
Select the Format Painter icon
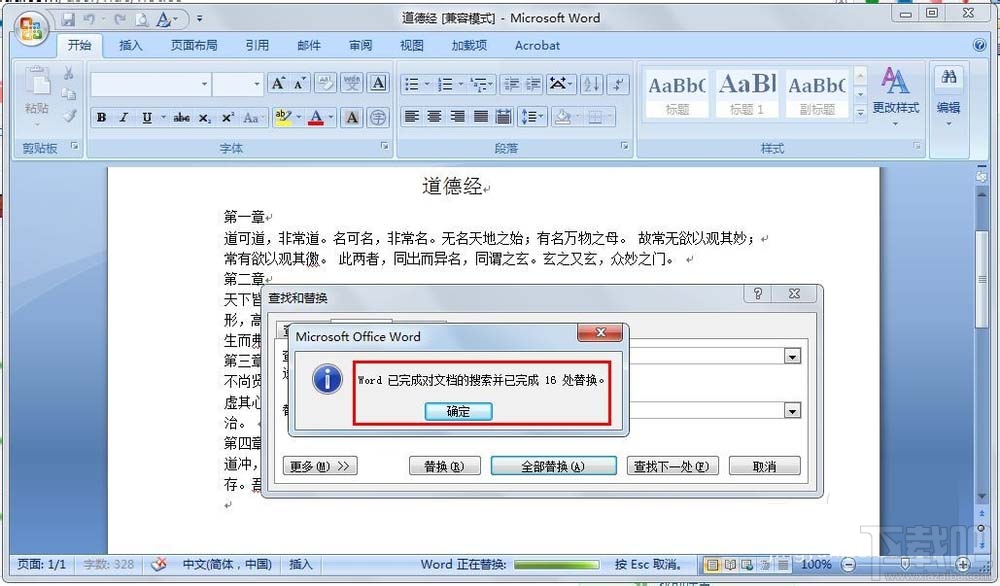point(68,117)
